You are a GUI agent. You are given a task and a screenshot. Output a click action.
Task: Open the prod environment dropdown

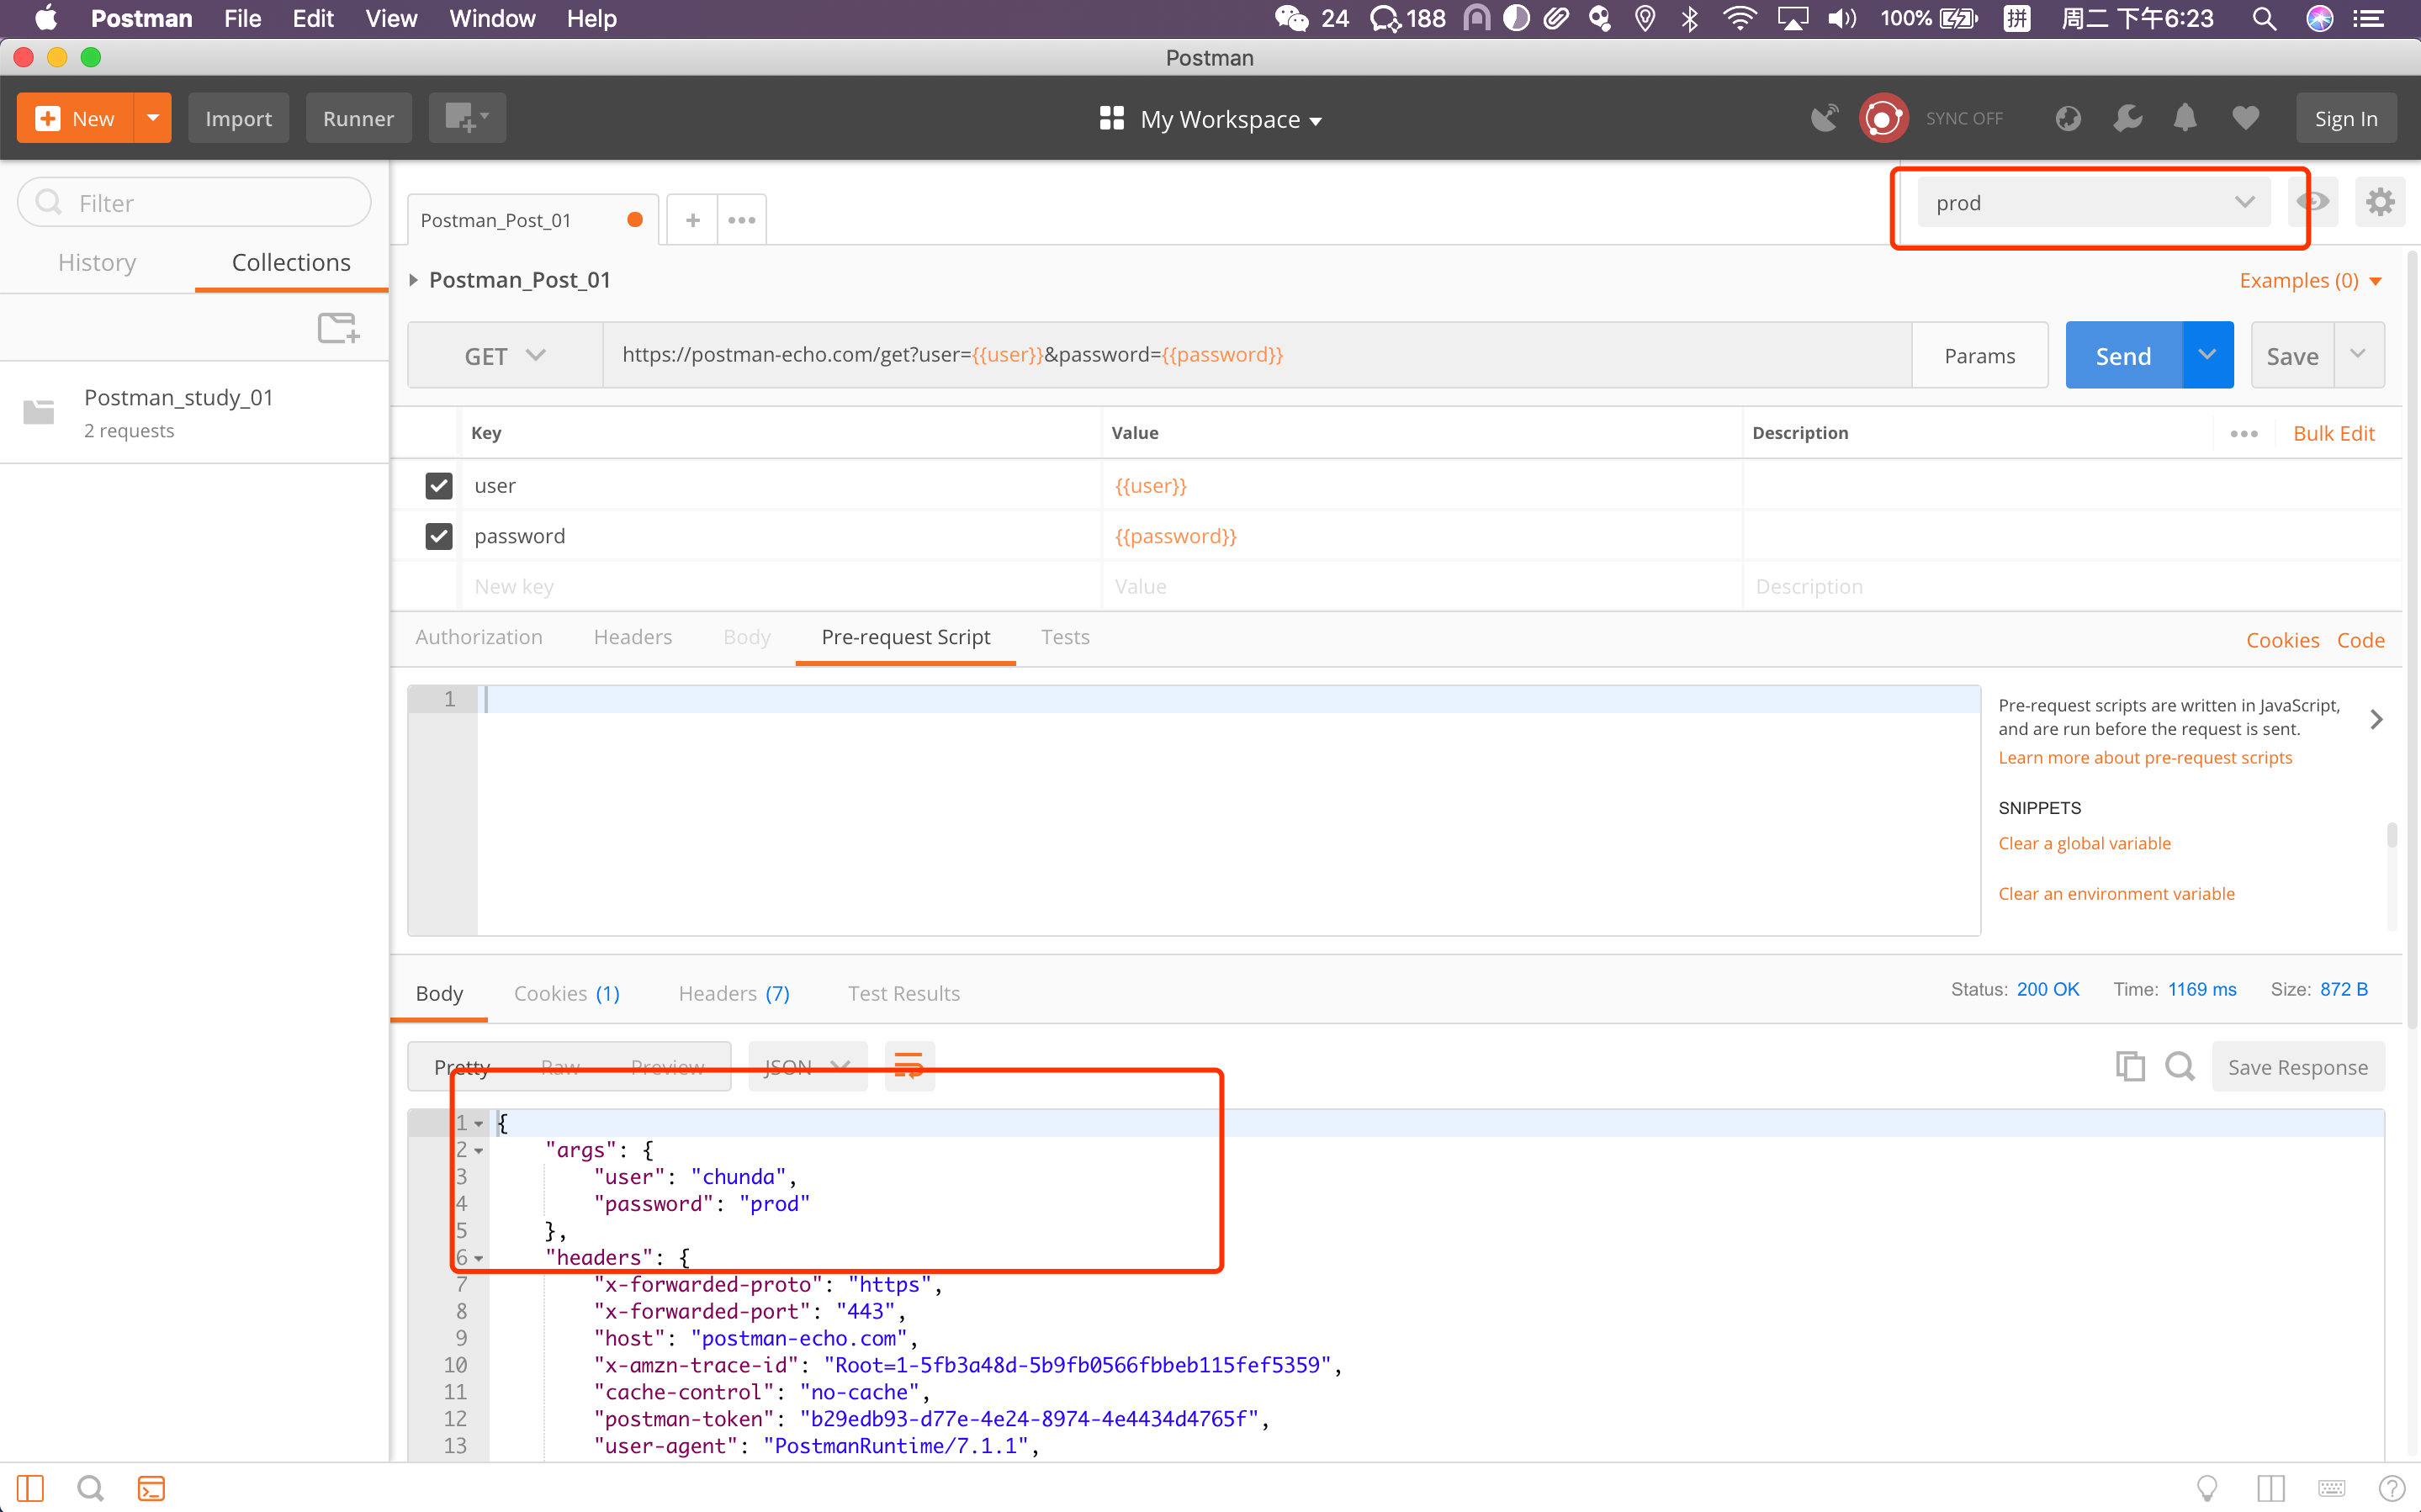point(2094,203)
